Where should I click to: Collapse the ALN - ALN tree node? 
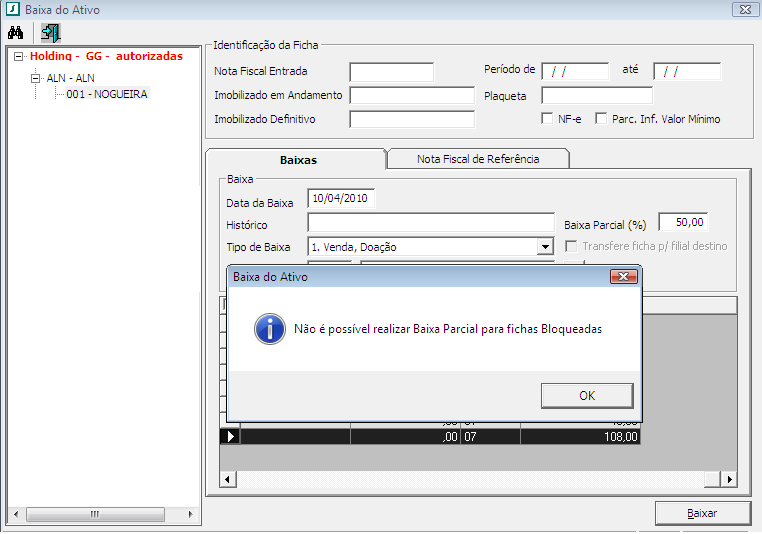[35, 78]
